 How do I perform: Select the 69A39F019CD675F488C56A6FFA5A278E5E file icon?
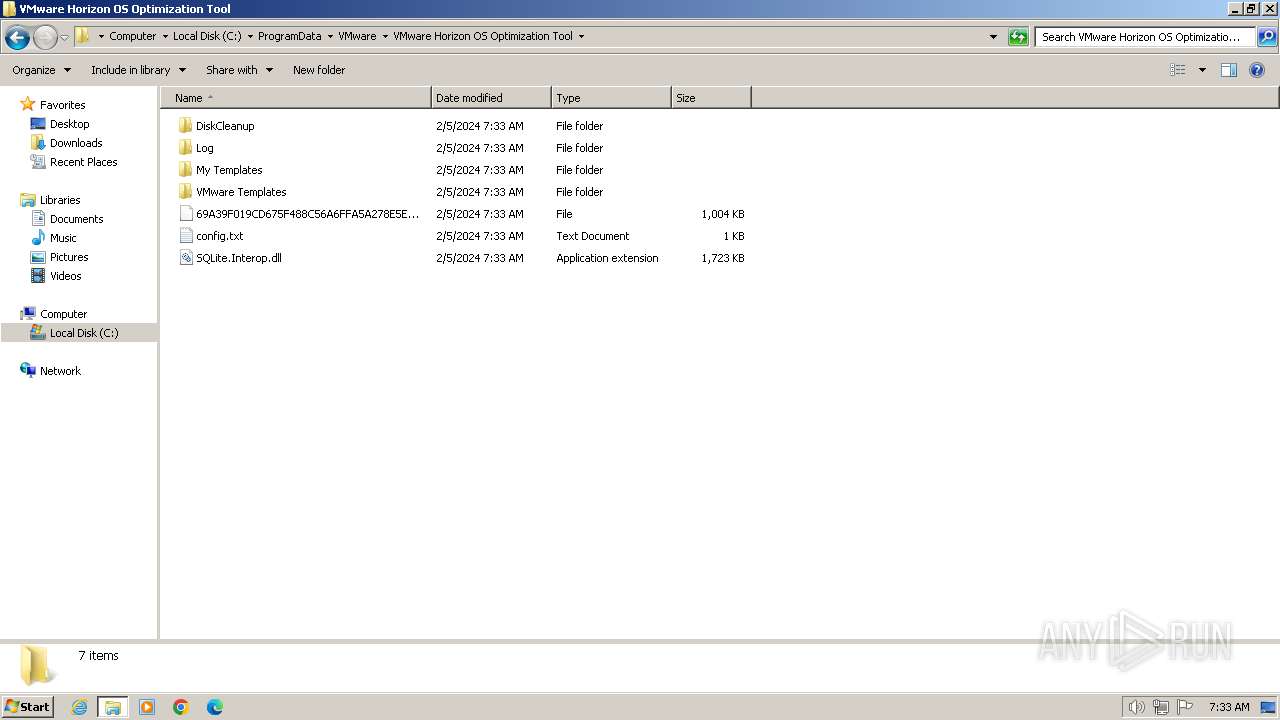(185, 214)
